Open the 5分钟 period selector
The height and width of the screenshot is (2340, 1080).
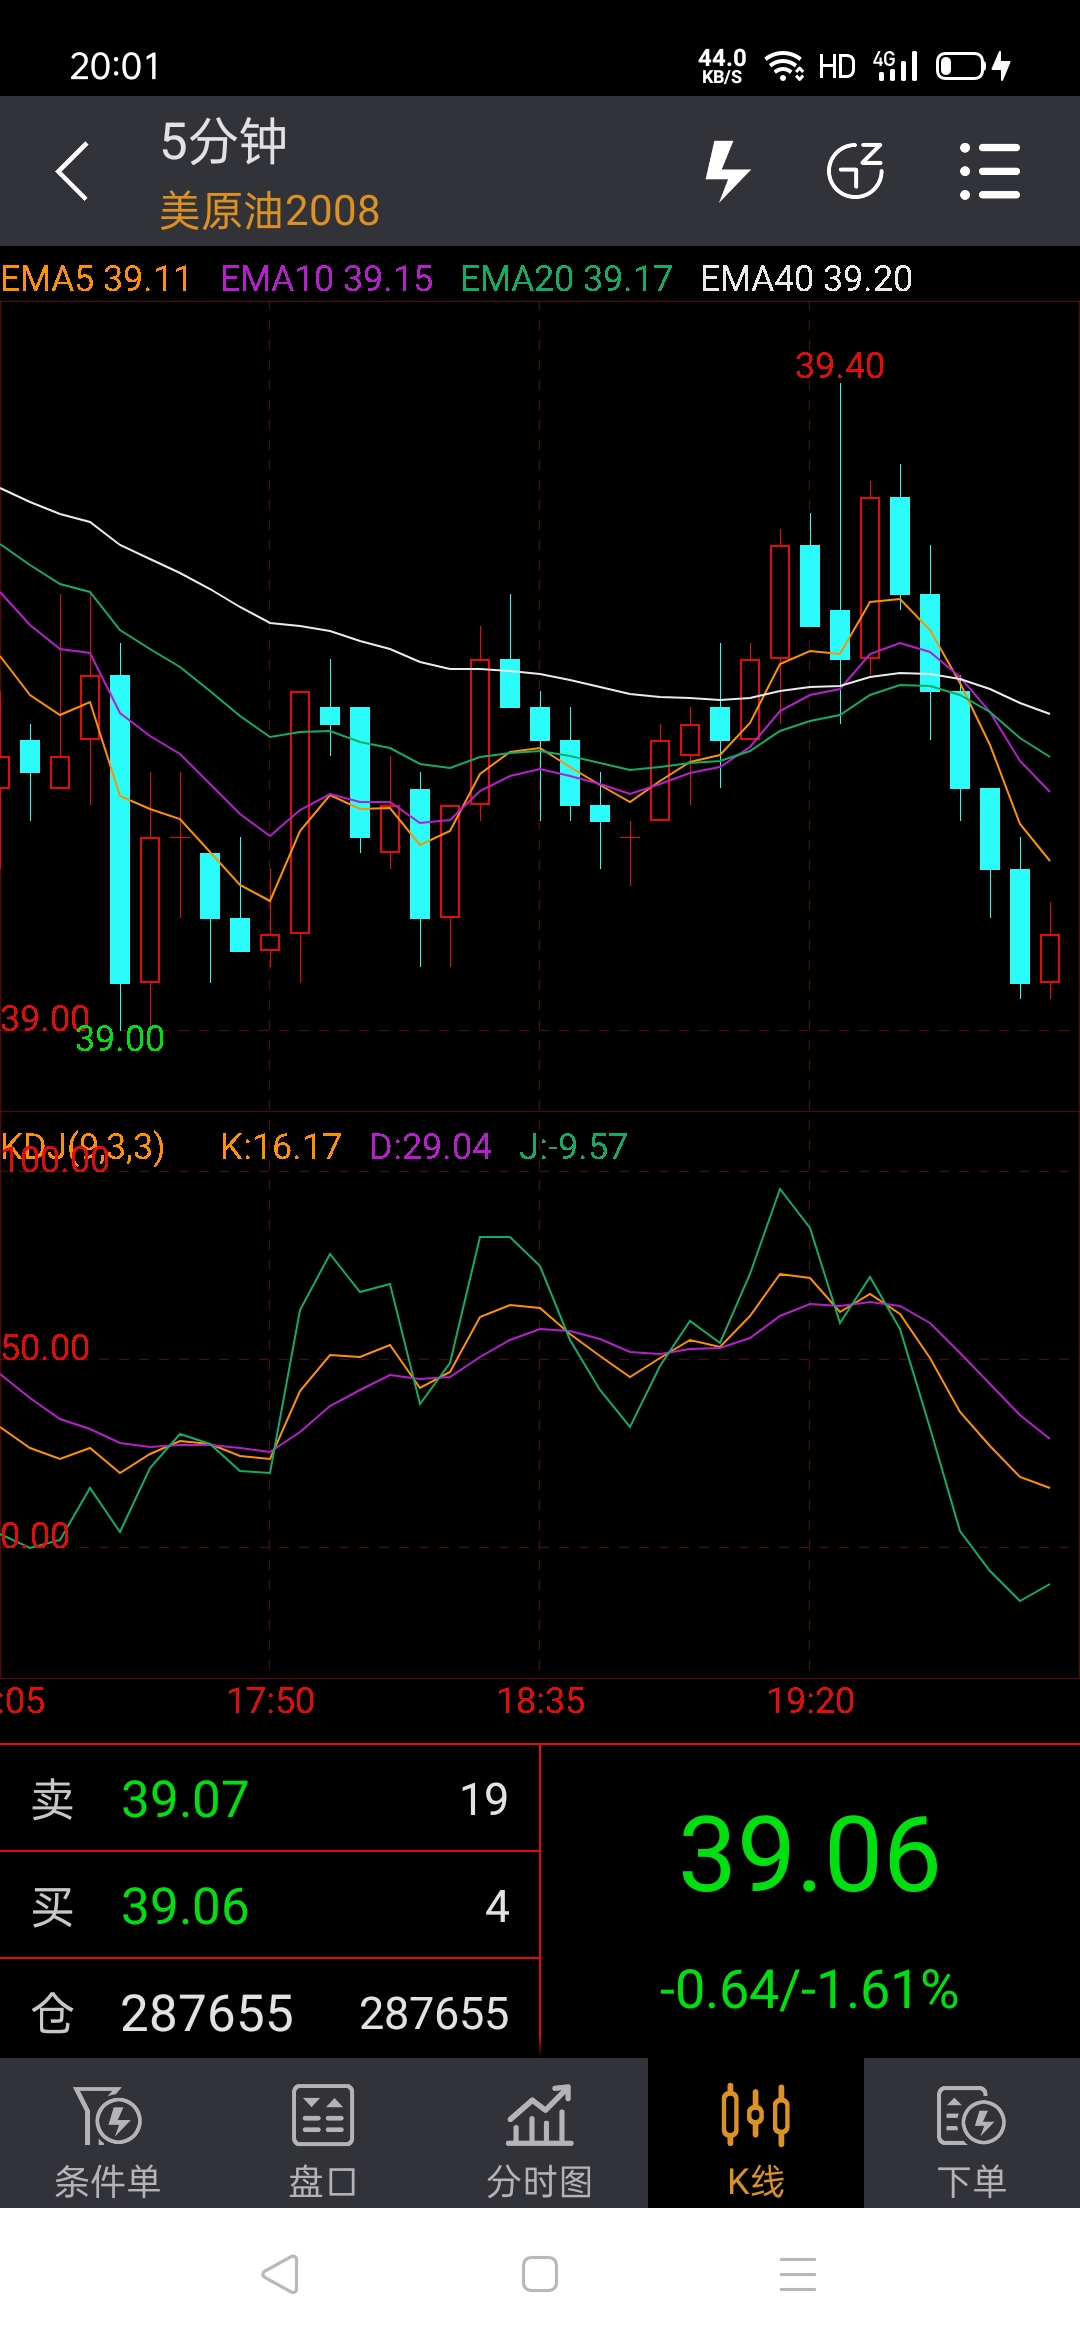pos(224,141)
